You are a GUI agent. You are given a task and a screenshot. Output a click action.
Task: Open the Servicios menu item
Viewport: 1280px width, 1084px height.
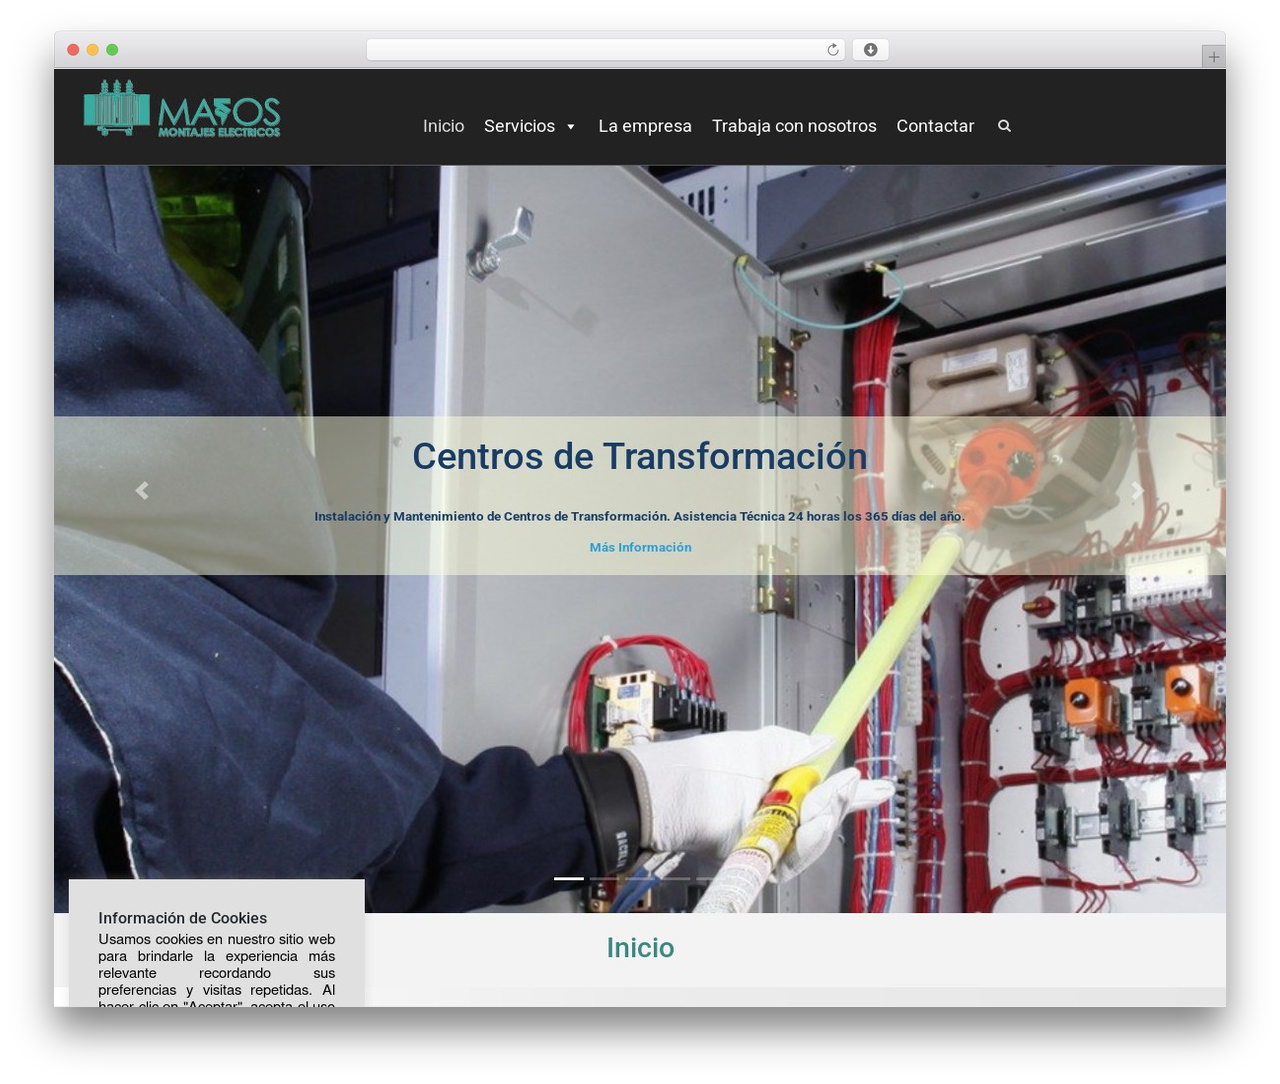(x=519, y=126)
